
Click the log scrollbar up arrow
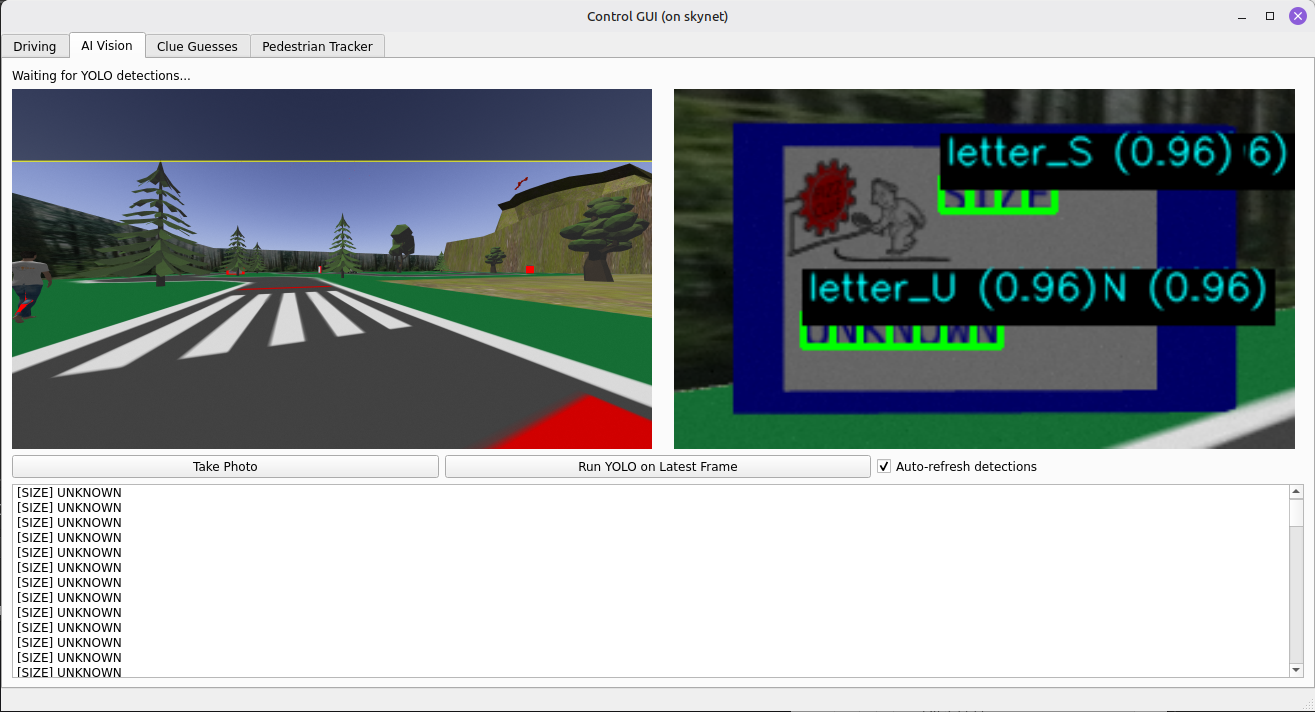(1297, 492)
